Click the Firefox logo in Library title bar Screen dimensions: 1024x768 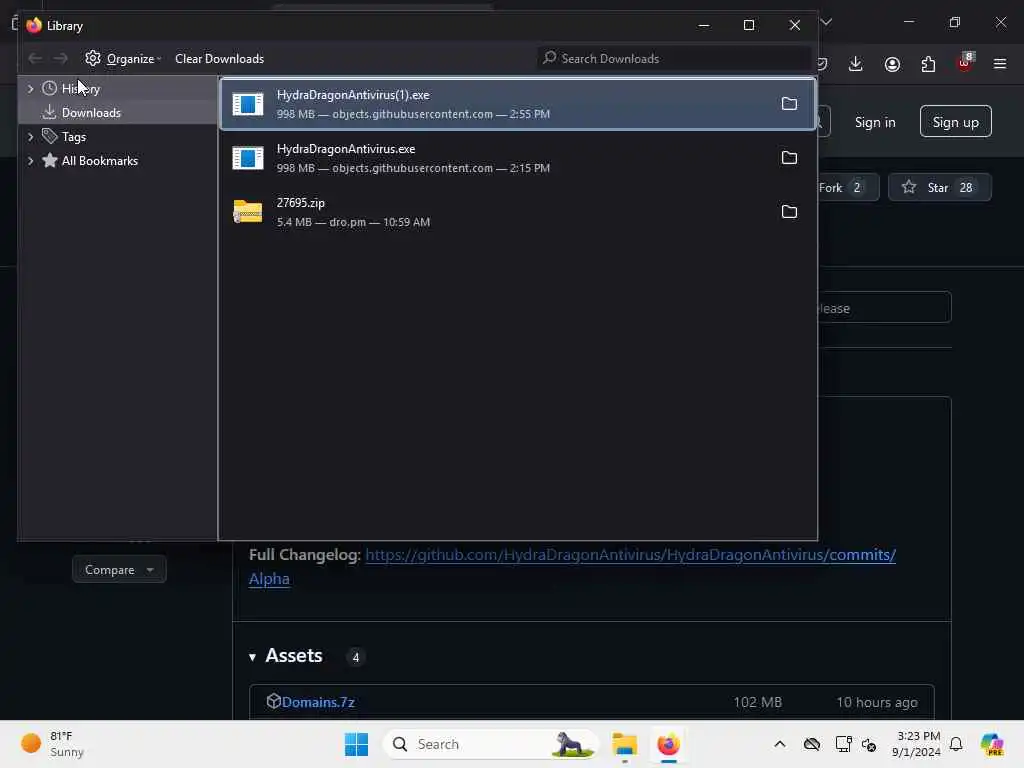(x=34, y=25)
